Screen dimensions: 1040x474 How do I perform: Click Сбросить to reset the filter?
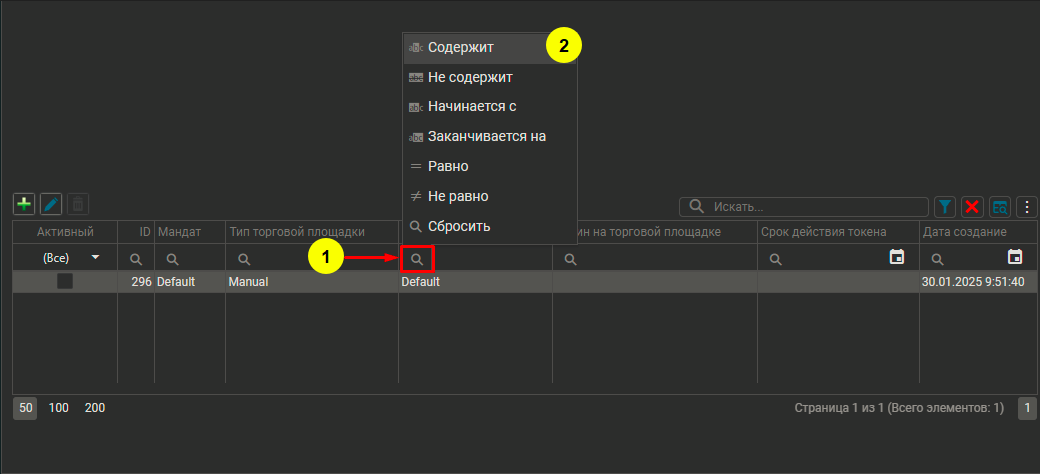click(x=459, y=226)
